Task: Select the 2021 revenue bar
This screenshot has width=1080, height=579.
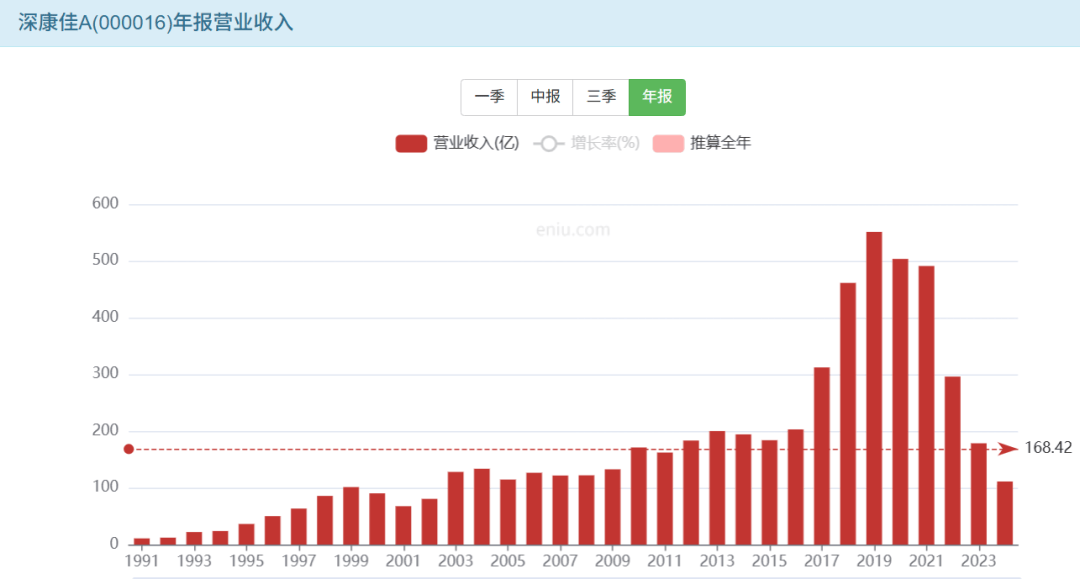Action: pyautogui.click(x=926, y=405)
